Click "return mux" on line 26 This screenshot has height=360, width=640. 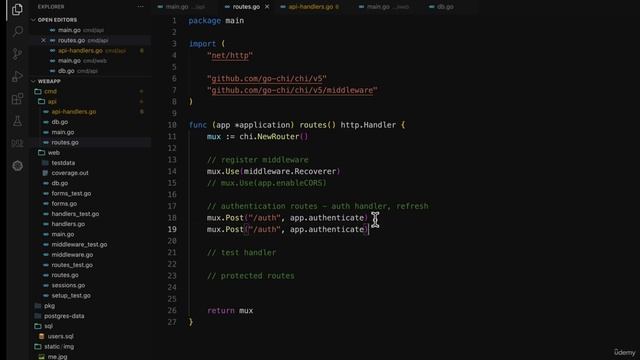(230, 311)
